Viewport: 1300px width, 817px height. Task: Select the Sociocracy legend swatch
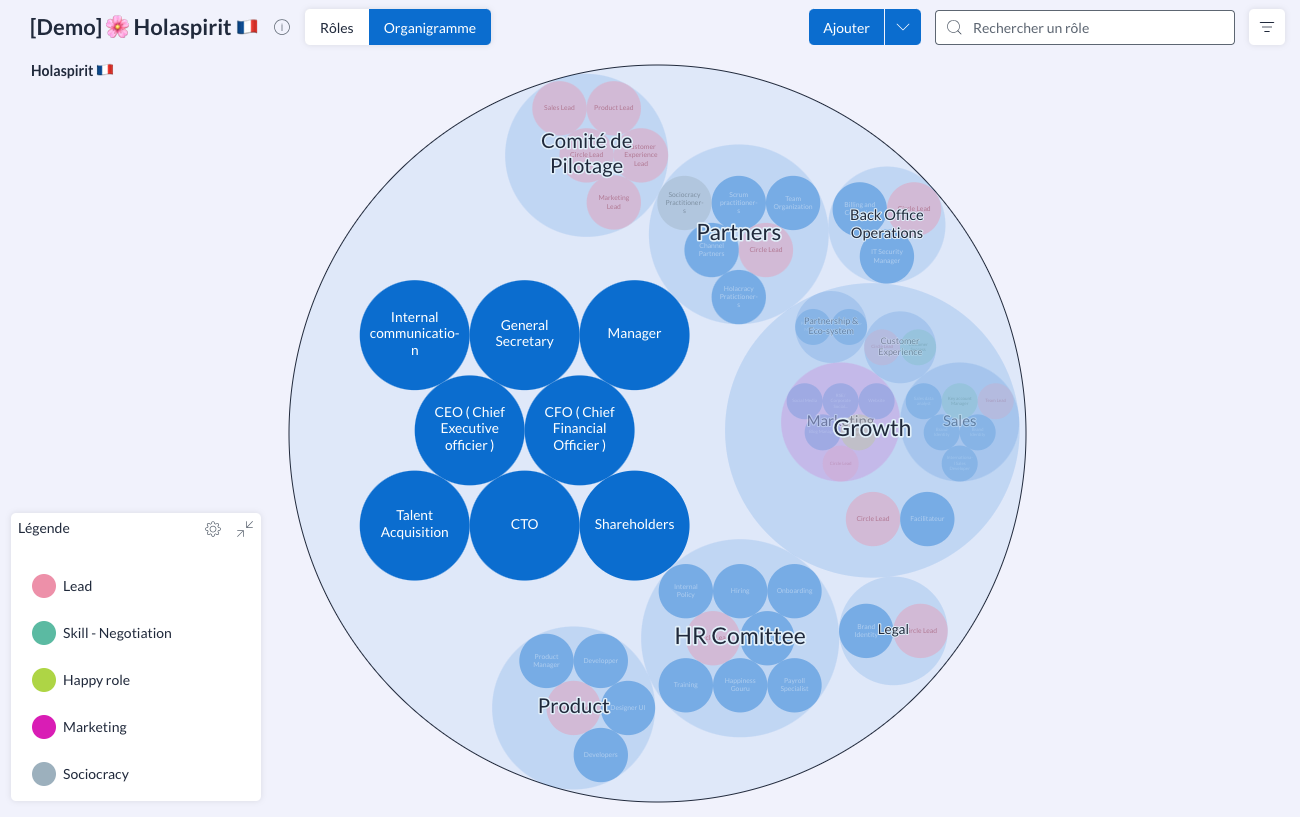pos(44,774)
